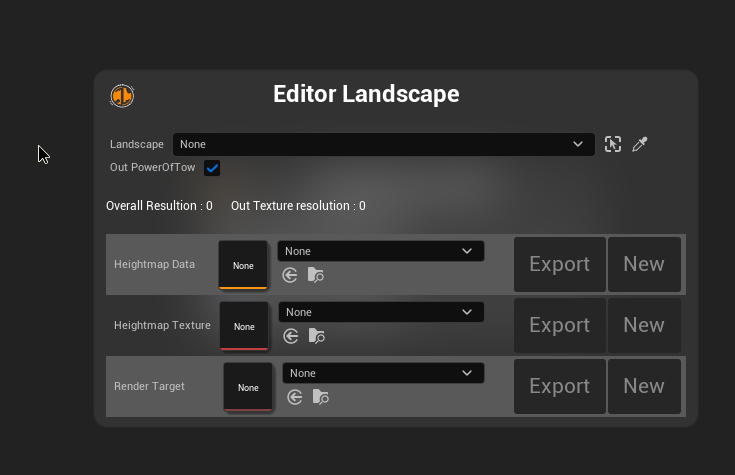Expand the Render Target asset dropdown
735x475 pixels.
383,373
